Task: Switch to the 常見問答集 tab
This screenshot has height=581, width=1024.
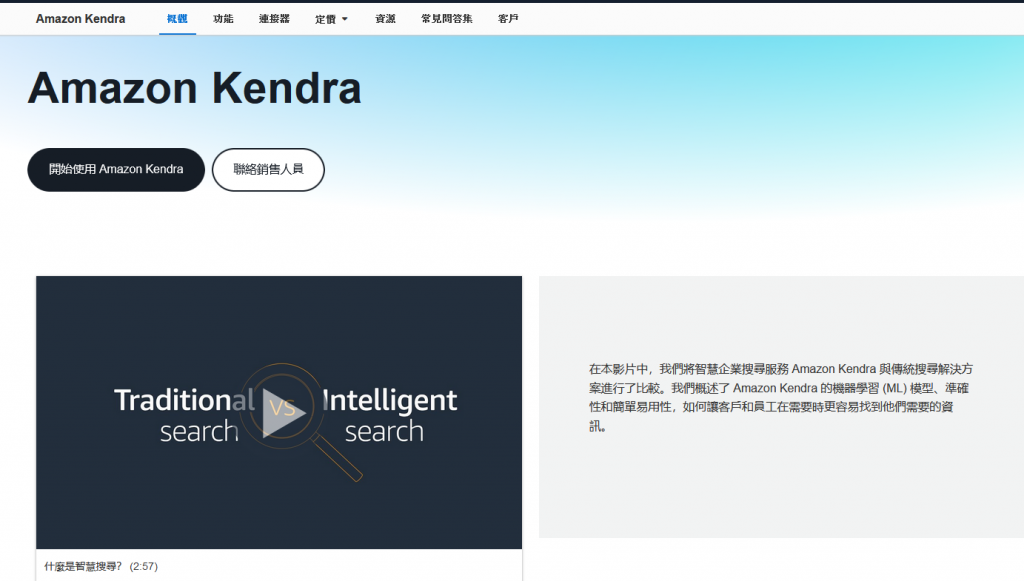Action: point(447,19)
